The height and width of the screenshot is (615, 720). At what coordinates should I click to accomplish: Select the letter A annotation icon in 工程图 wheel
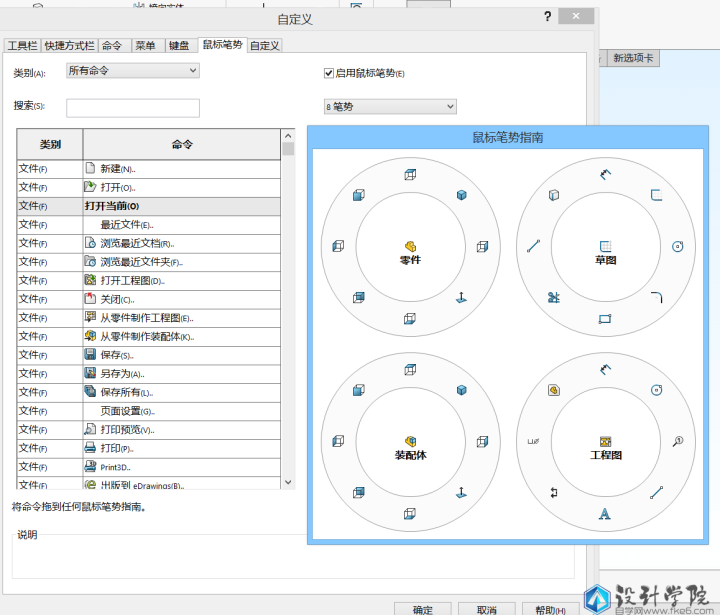point(604,514)
